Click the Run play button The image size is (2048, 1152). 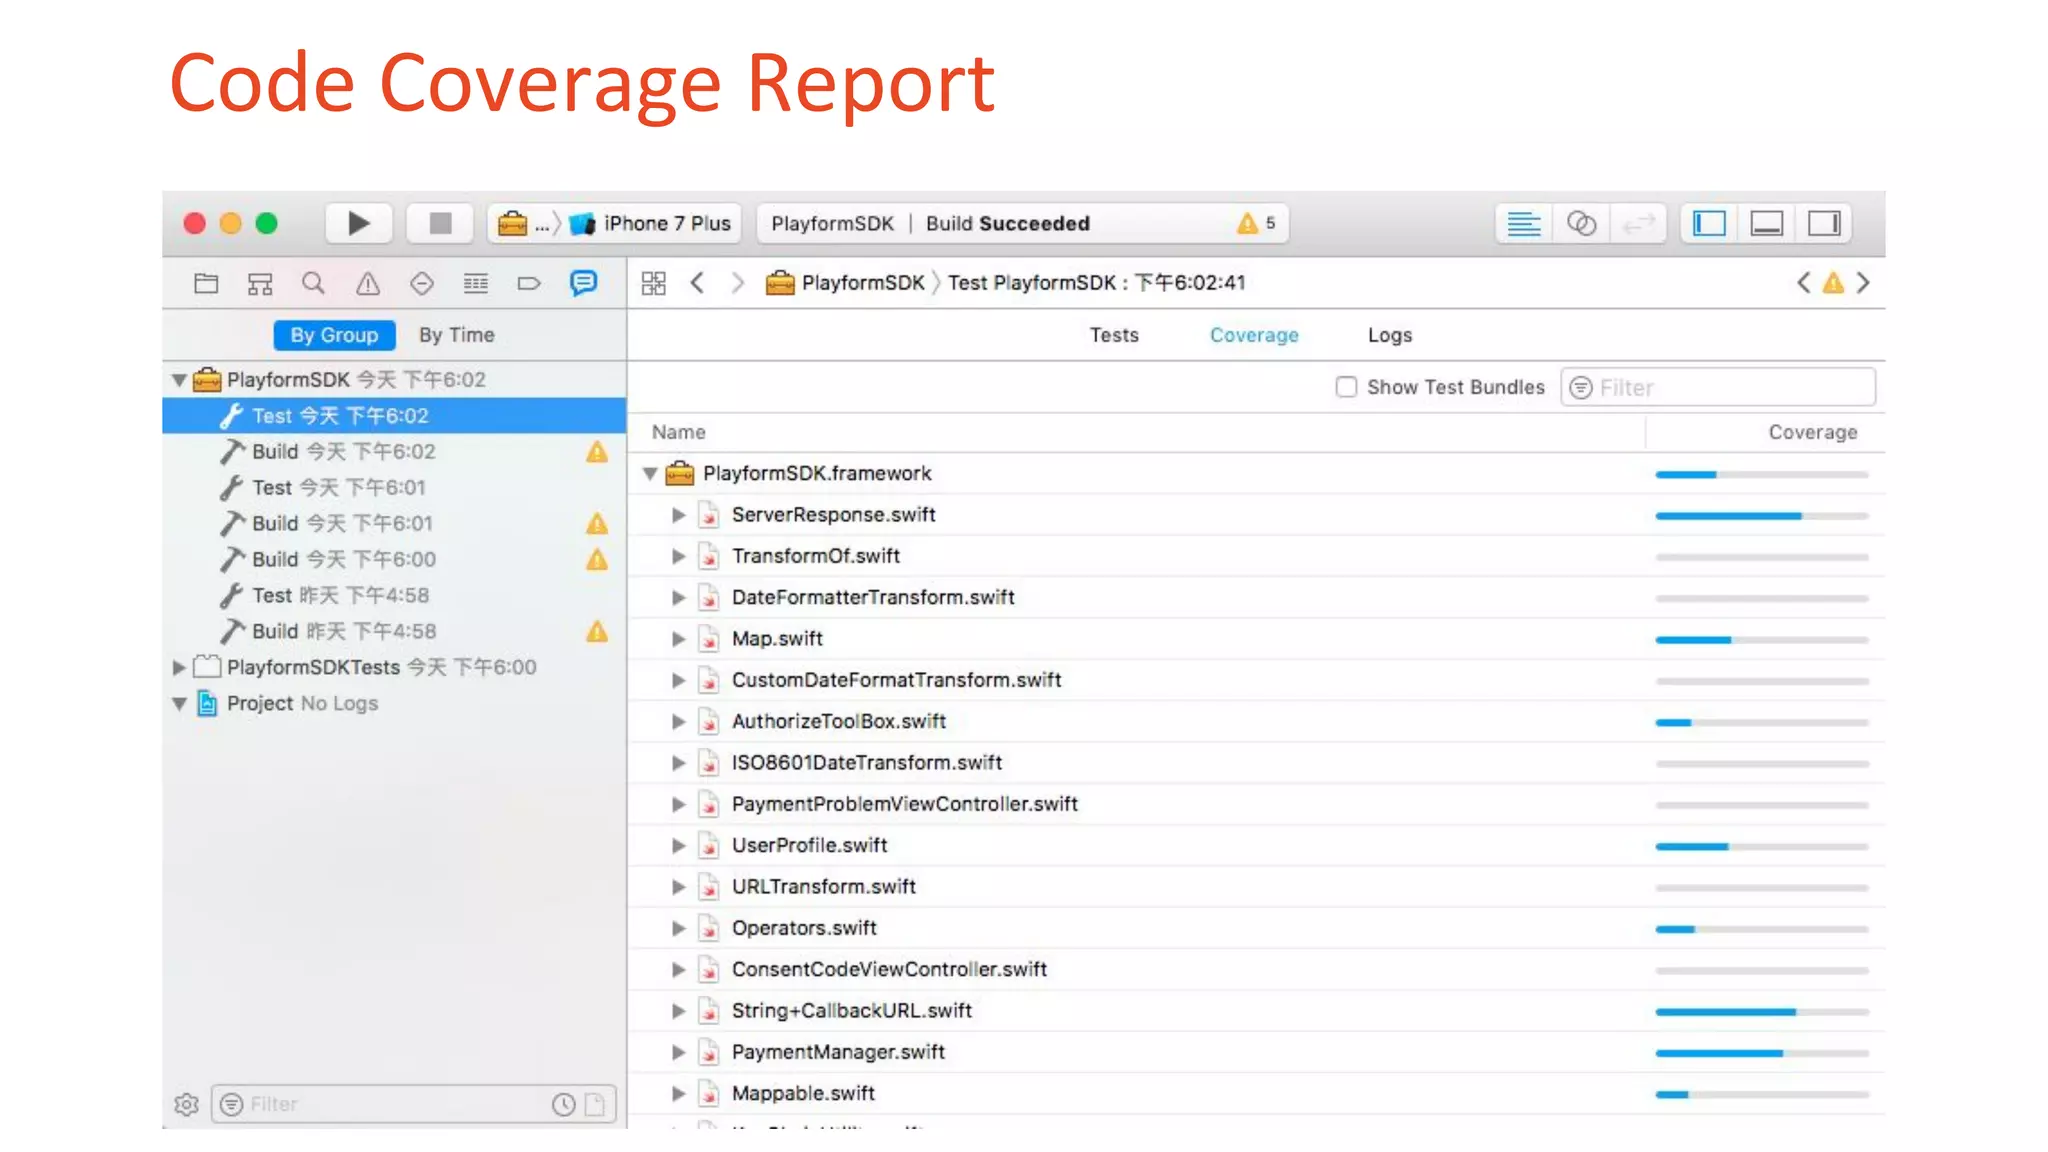358,223
